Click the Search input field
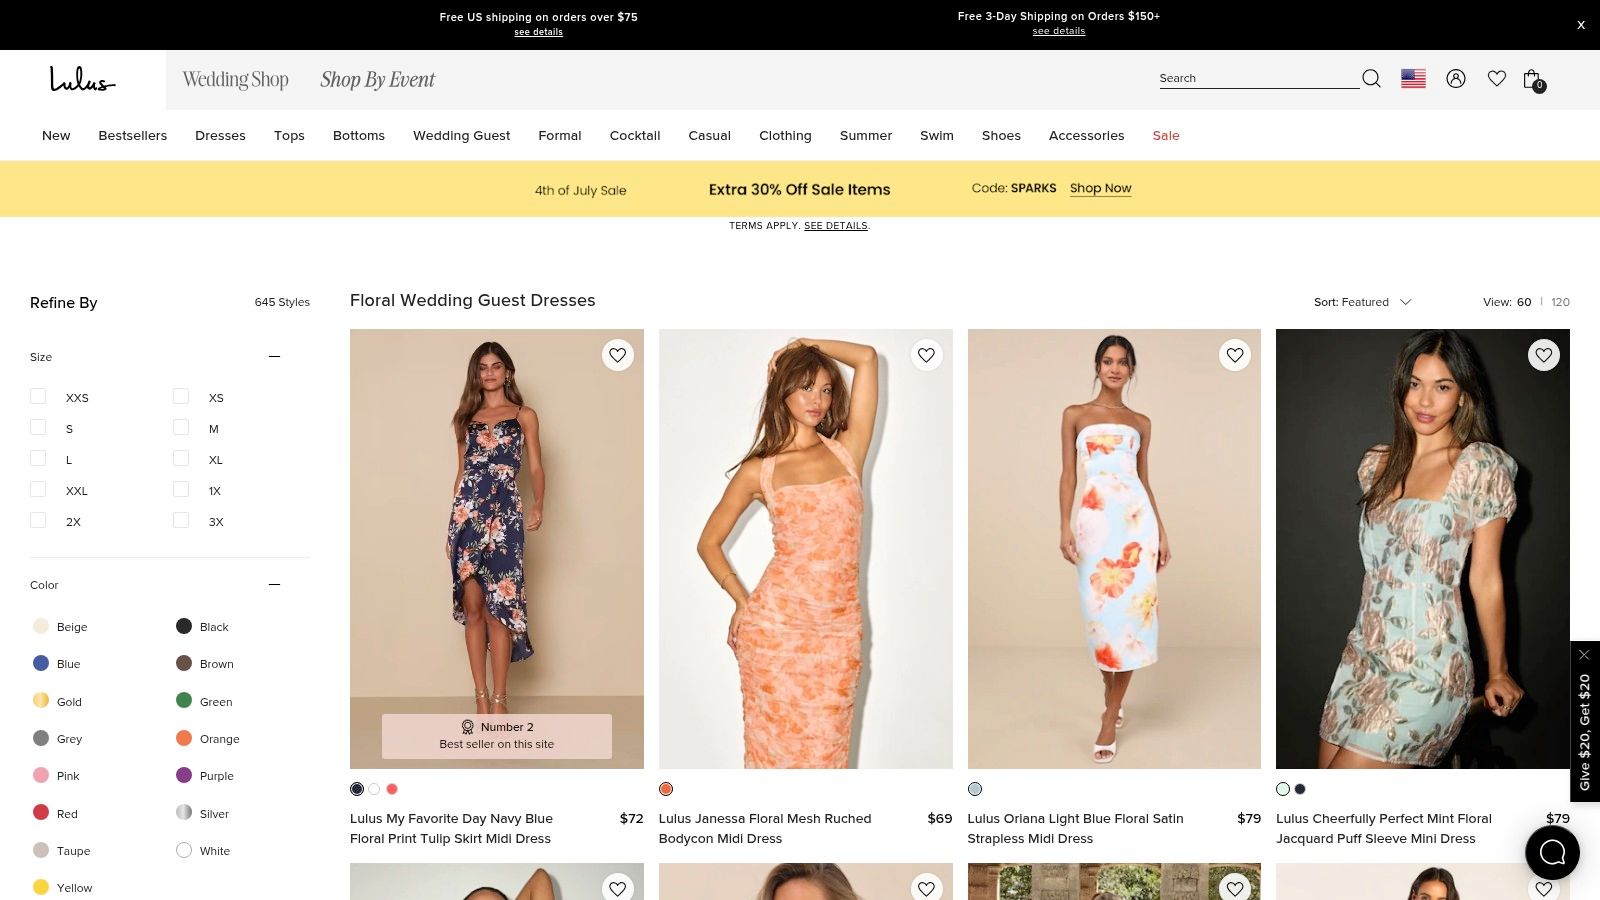Screen dimensions: 1600x900 tap(1258, 78)
